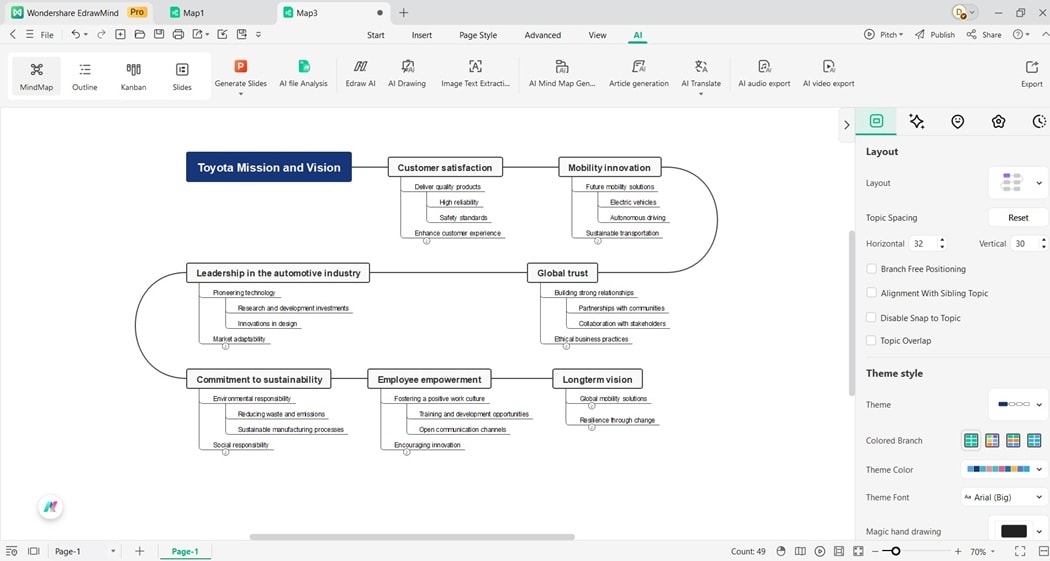Screen dimensions: 1050x561
Task: Click the AI video export icon
Action: click(x=828, y=66)
